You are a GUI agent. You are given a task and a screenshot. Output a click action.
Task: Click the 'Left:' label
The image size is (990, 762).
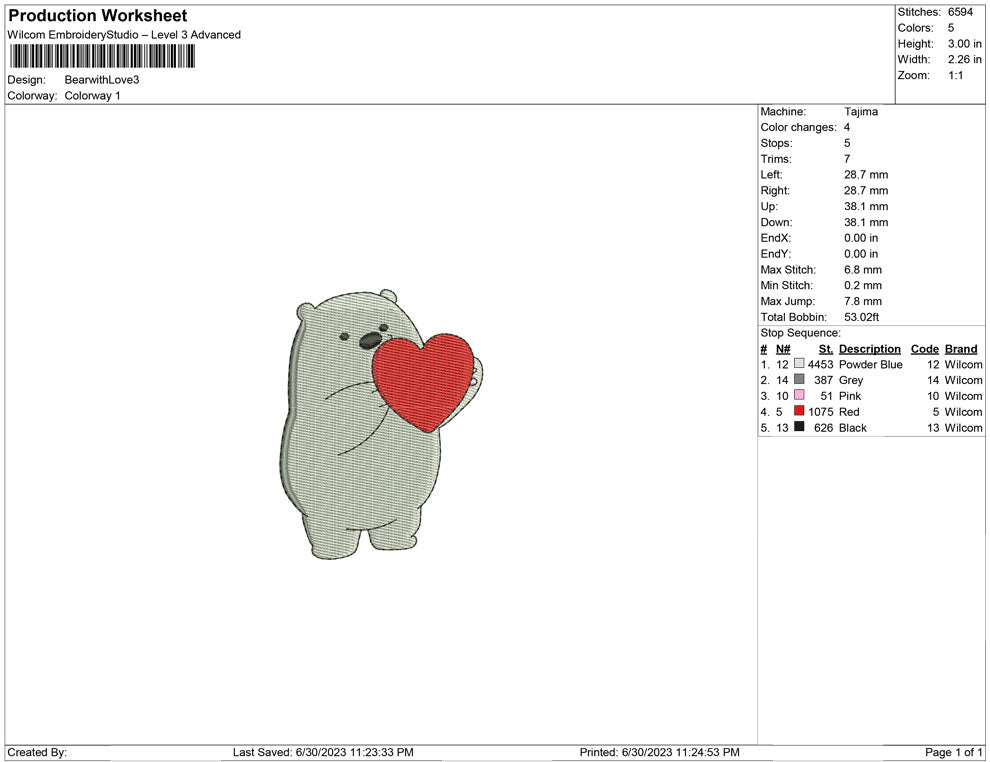click(x=772, y=174)
